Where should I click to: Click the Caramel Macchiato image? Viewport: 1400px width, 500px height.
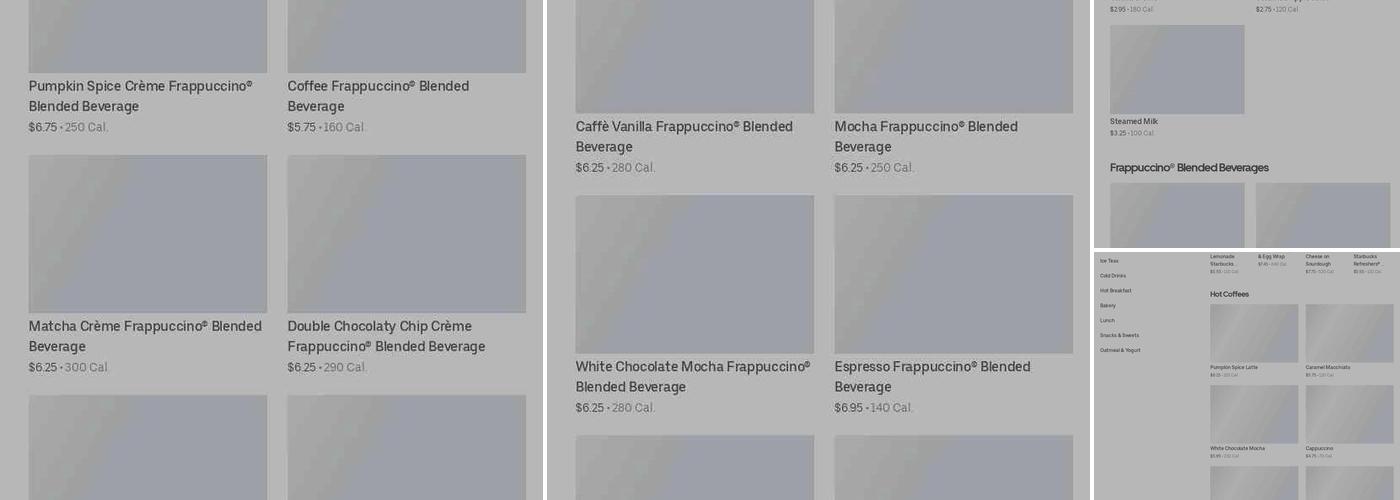pos(1349,333)
